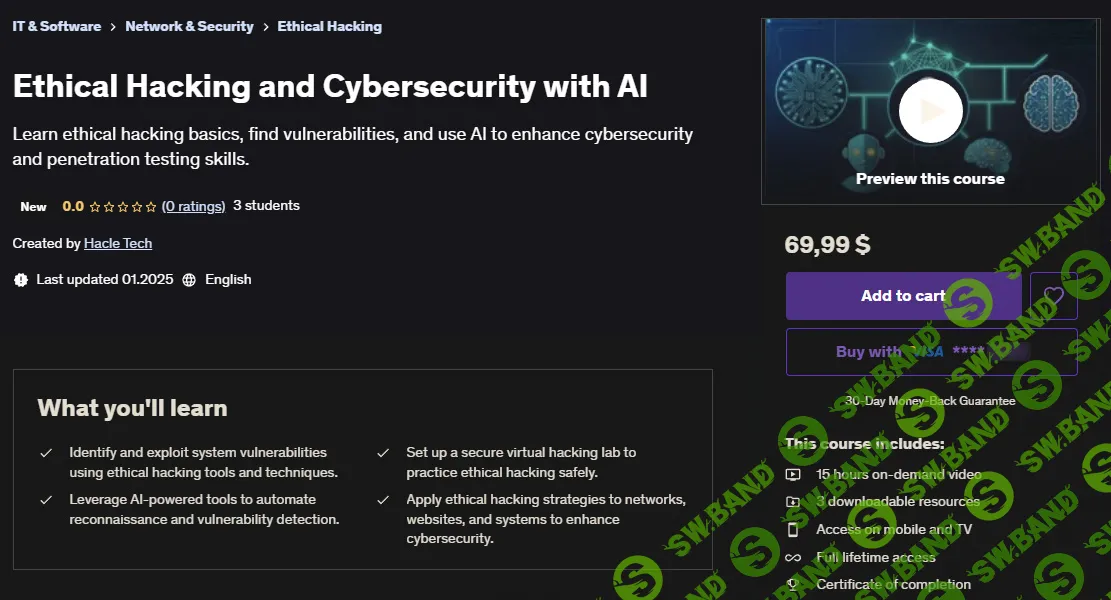1111x600 pixels.
Task: Visit the Hacle Tech instructor profile
Action: (x=117, y=243)
